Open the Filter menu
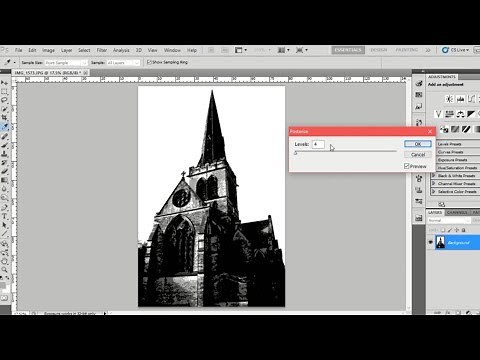The width and height of the screenshot is (480, 360). 102,50
